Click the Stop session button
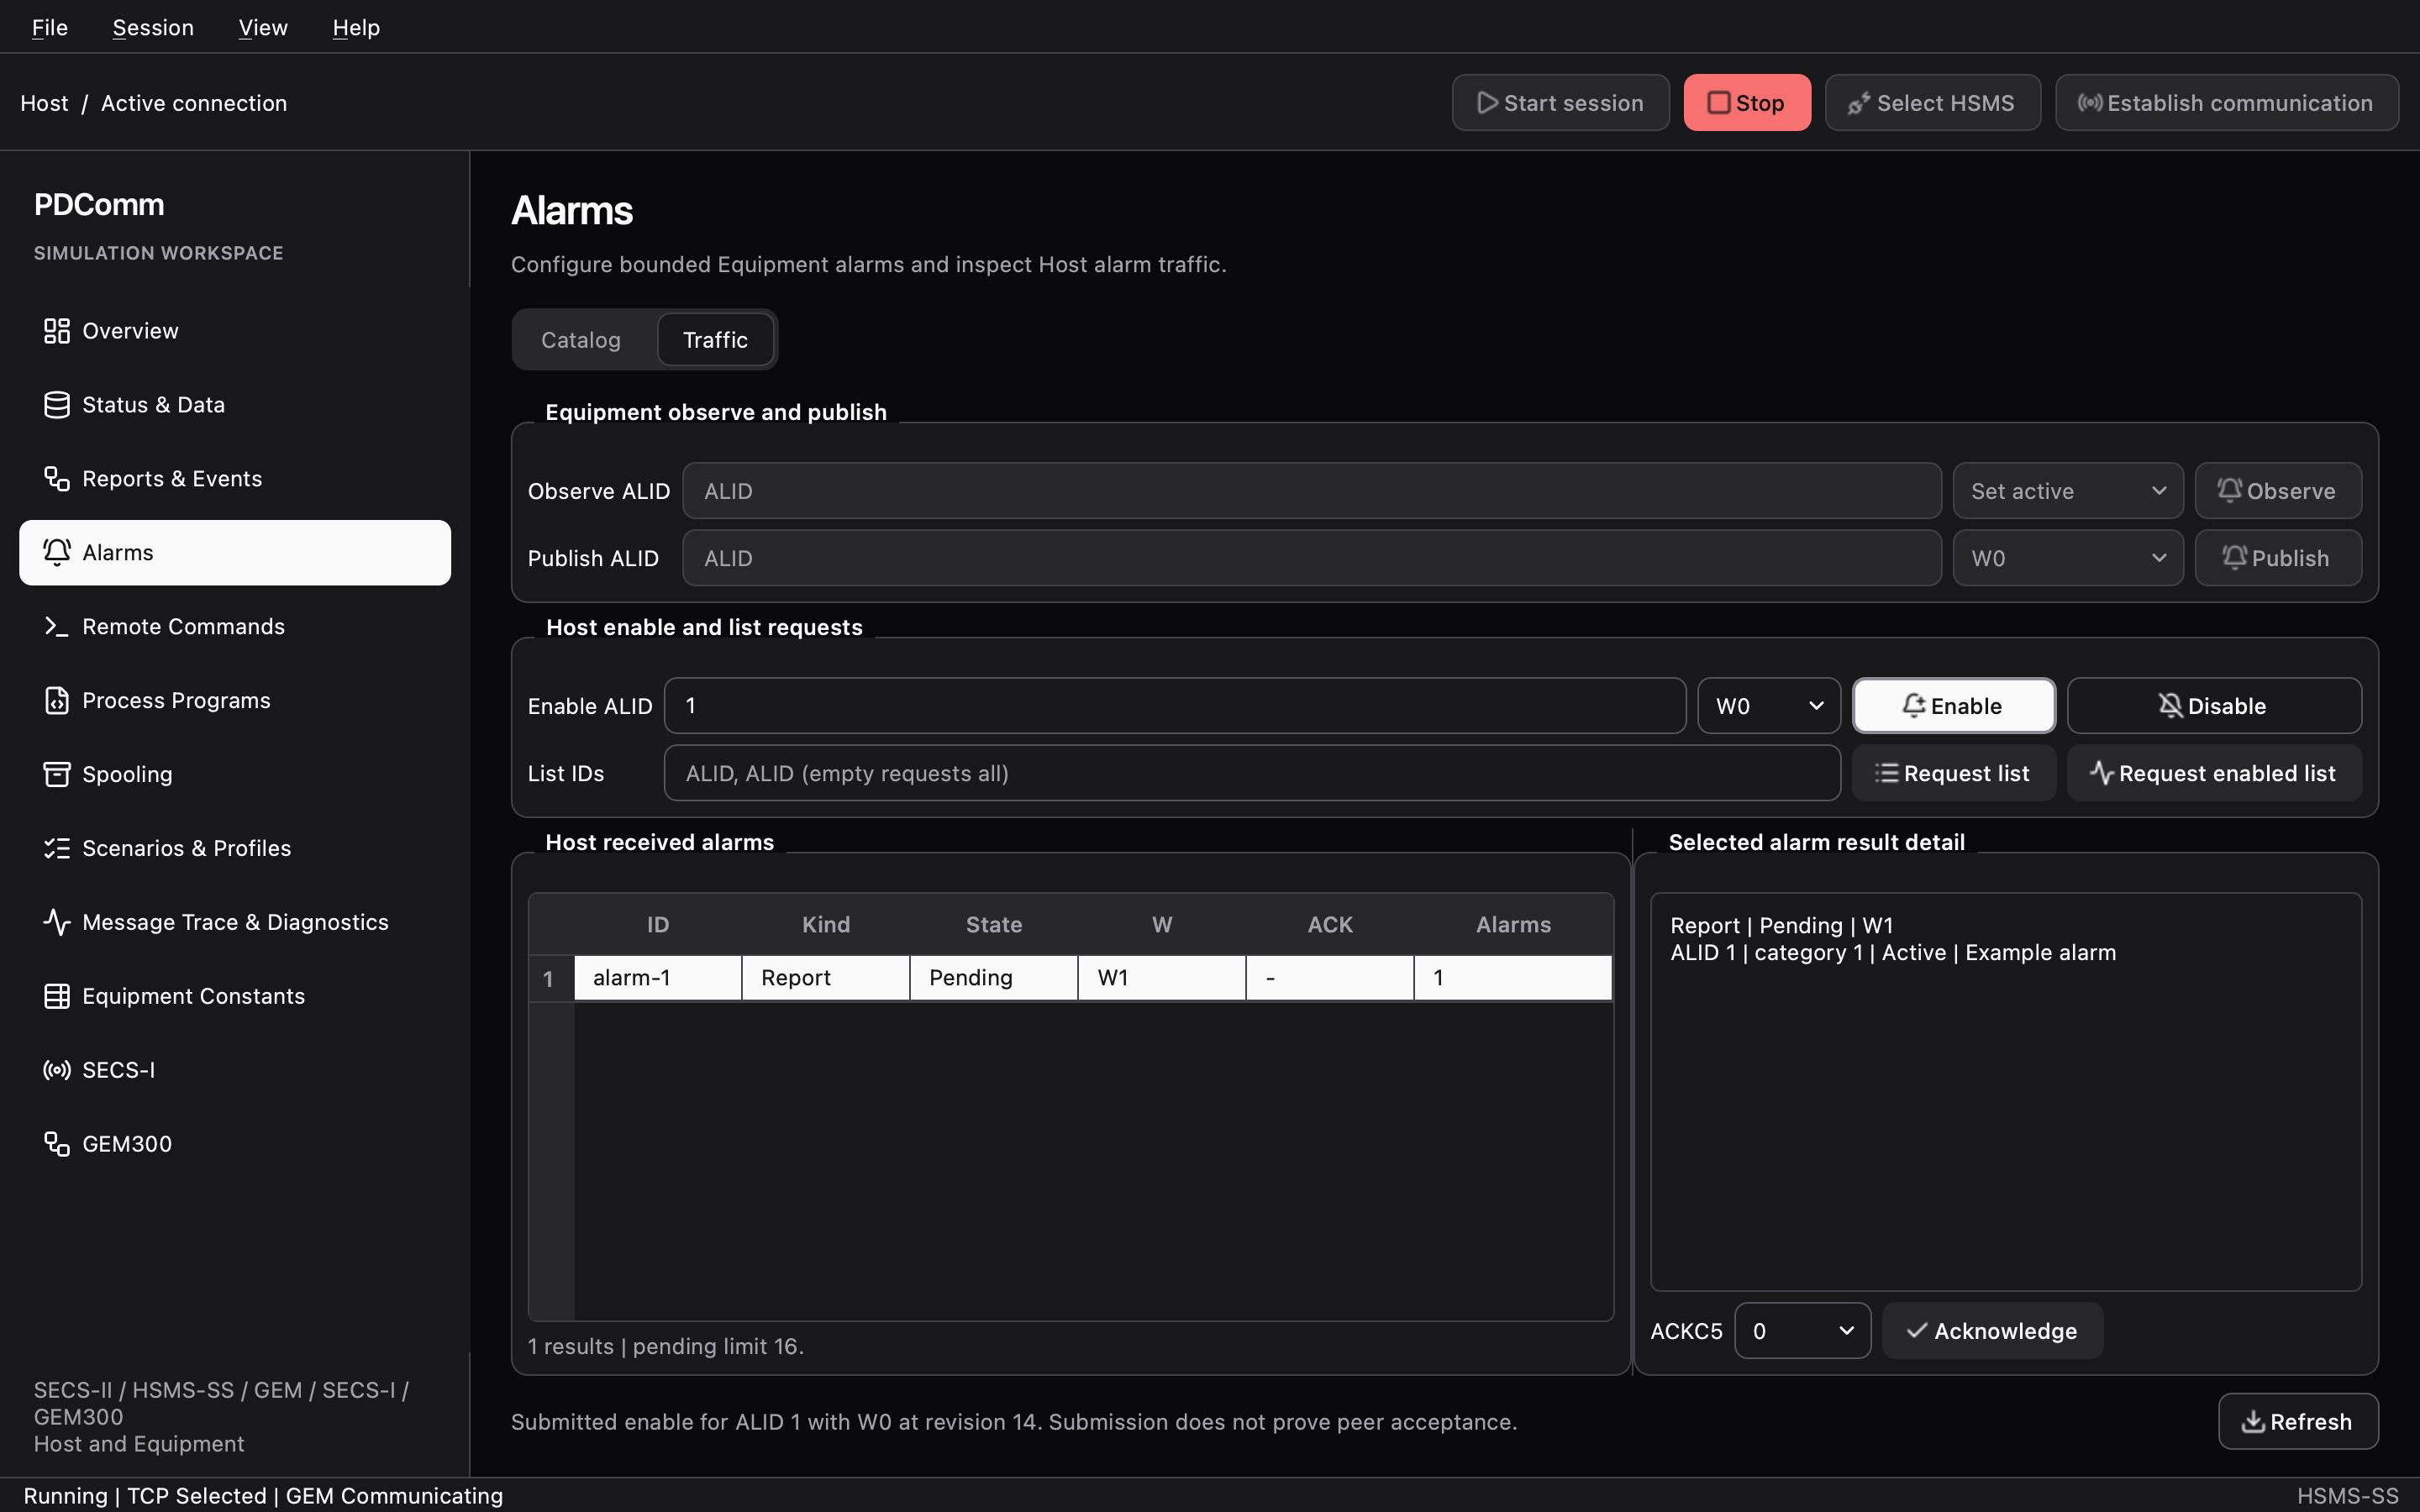Screen dimensions: 2420x1512 click(x=1747, y=103)
